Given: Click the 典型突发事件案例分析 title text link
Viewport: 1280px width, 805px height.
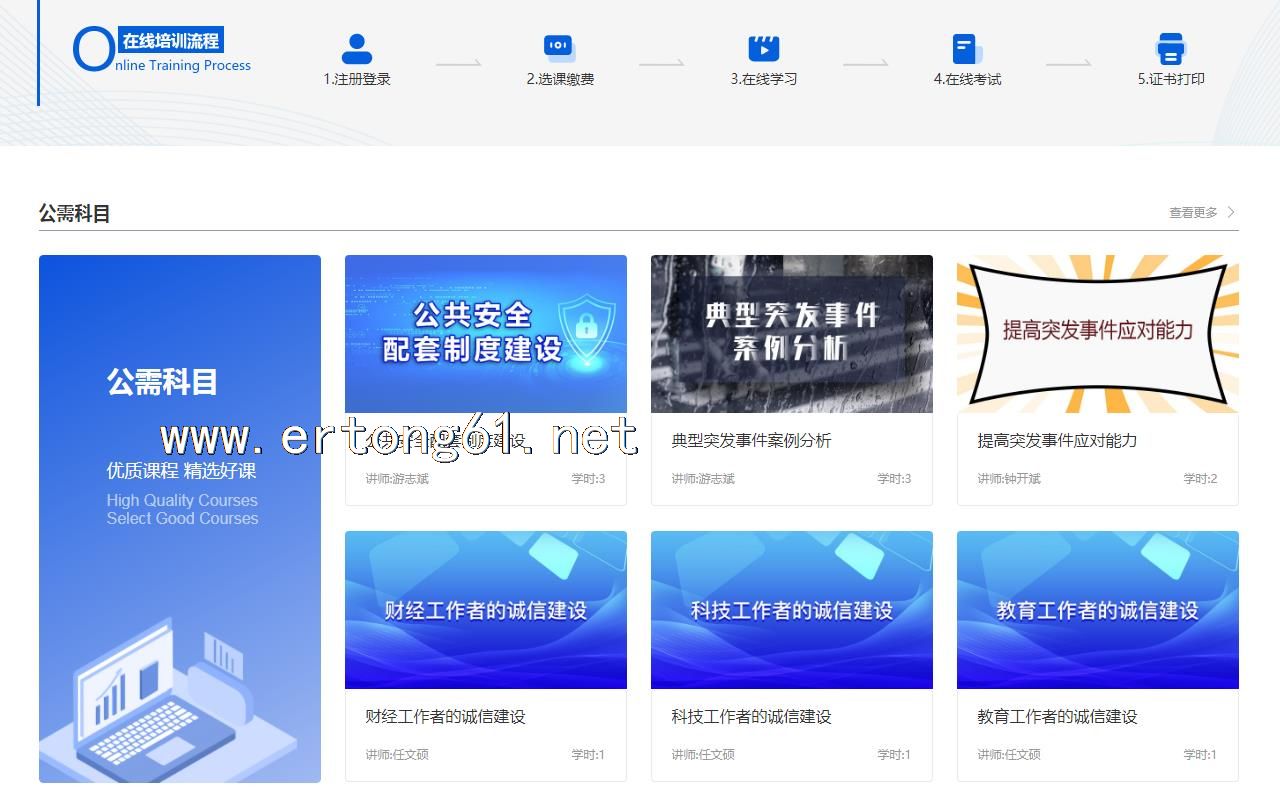Looking at the screenshot, I should point(751,441).
